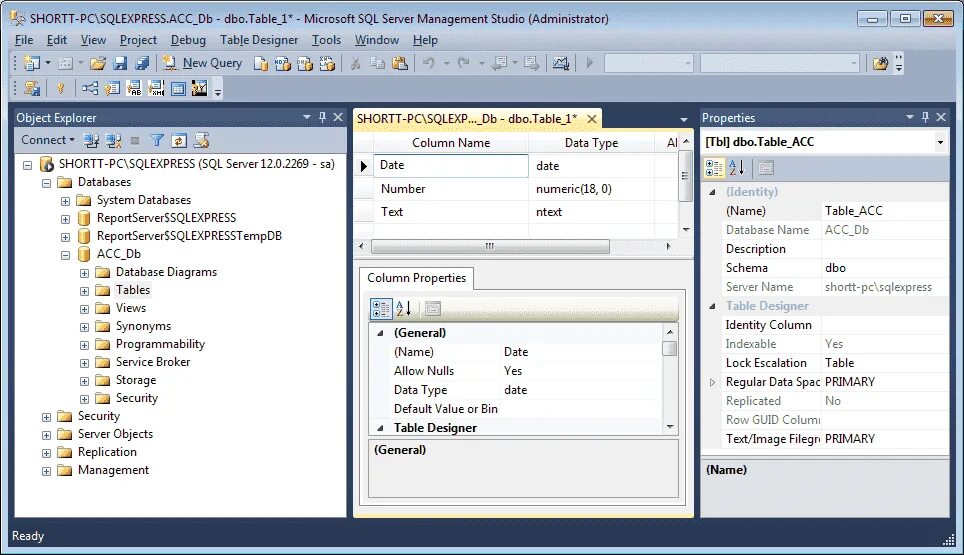Click the Analysis Services DMX Query icon
Viewport: 964px width, 555px height.
point(305,63)
